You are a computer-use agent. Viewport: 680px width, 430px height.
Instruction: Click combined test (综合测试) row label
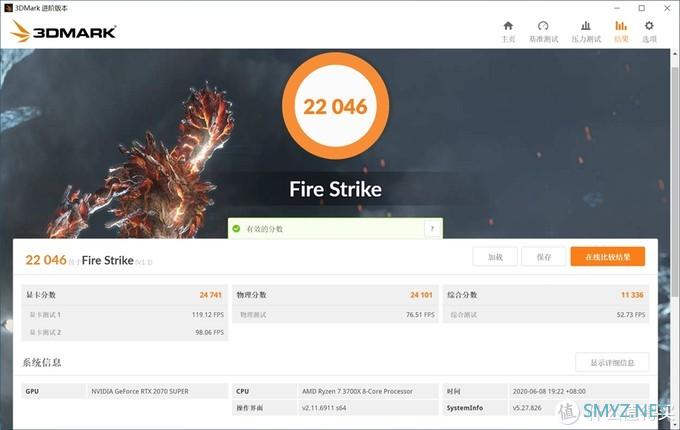(464, 315)
